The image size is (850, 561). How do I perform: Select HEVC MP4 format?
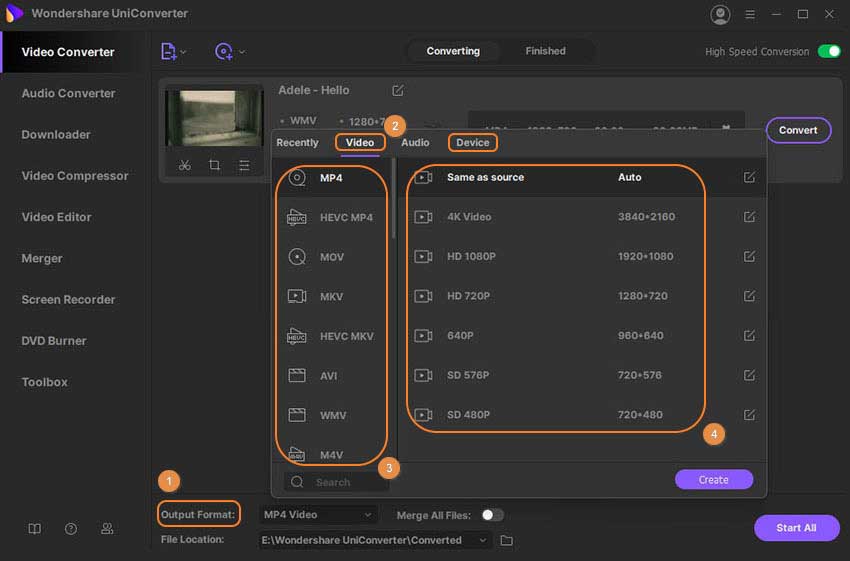(332, 217)
